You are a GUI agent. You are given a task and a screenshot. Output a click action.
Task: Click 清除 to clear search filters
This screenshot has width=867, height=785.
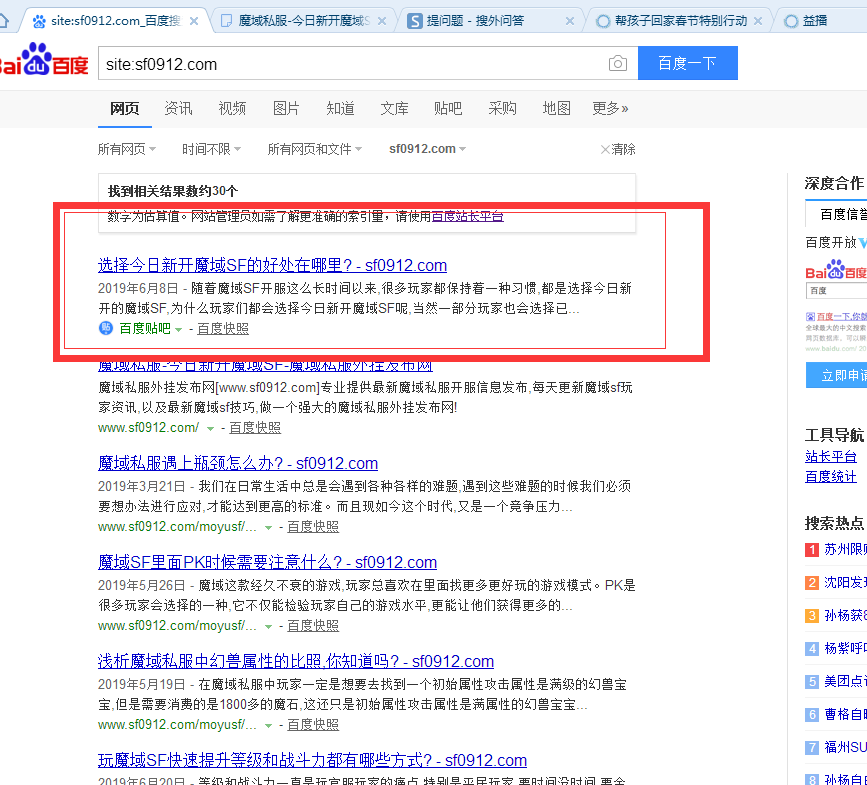[x=618, y=149]
